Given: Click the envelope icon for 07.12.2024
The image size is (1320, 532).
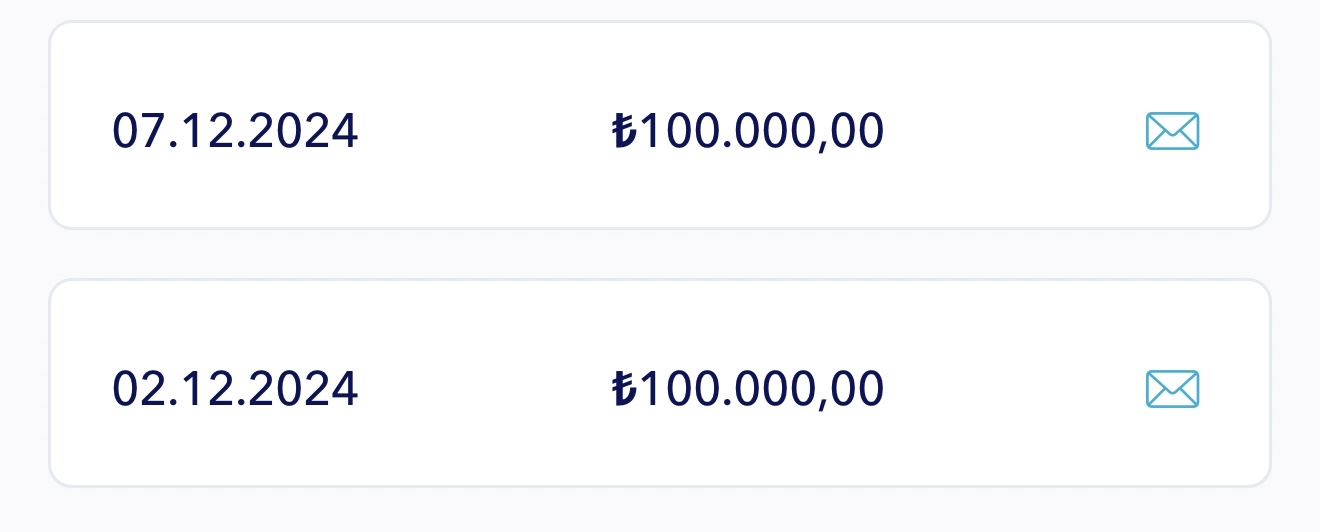Looking at the screenshot, I should (1172, 131).
